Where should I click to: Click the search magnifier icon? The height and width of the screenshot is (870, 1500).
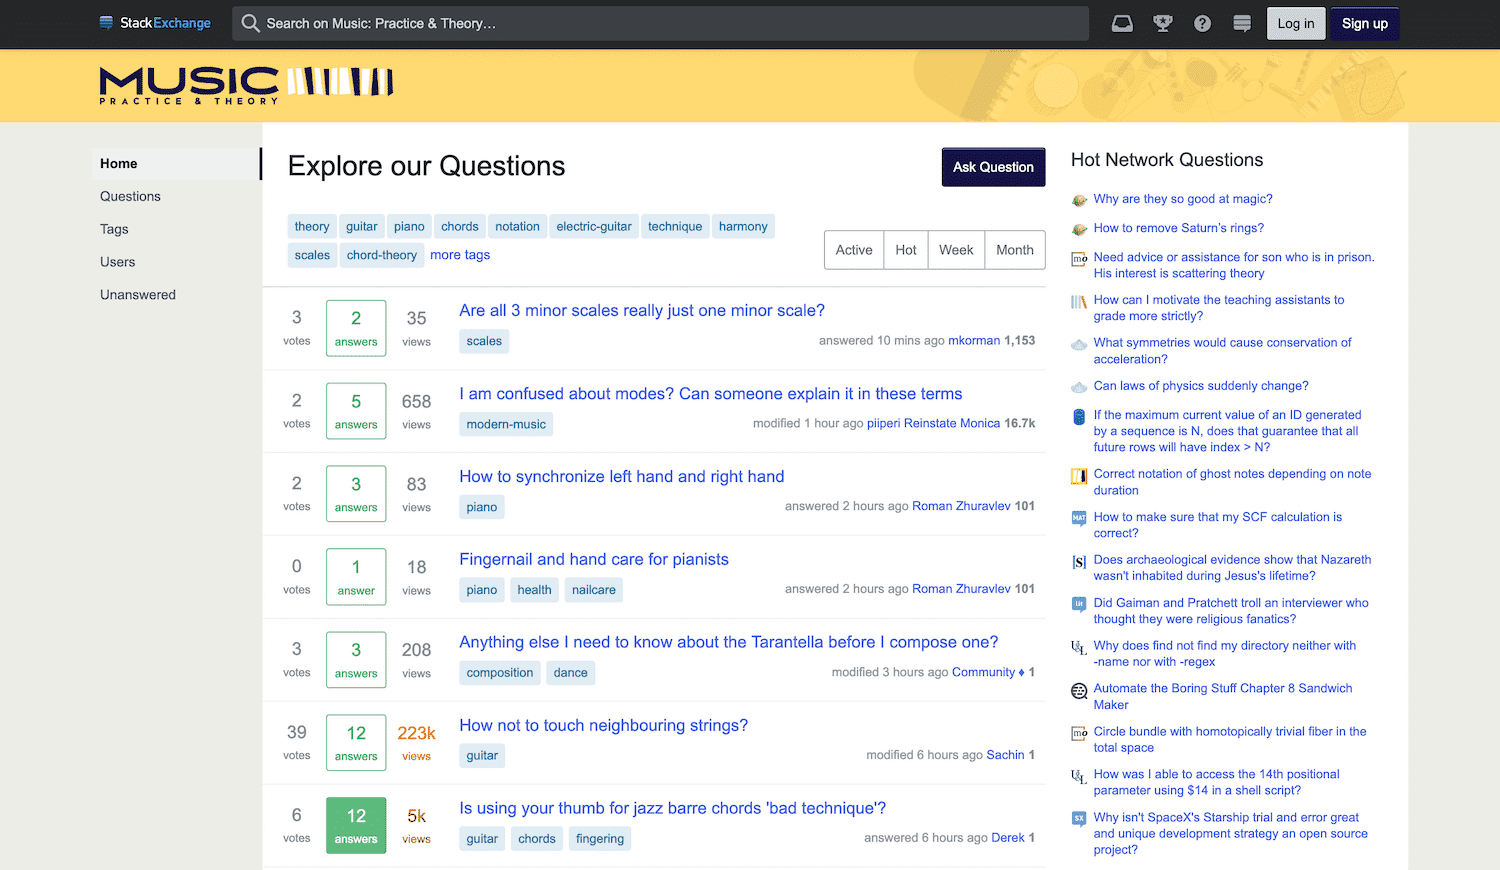(250, 23)
